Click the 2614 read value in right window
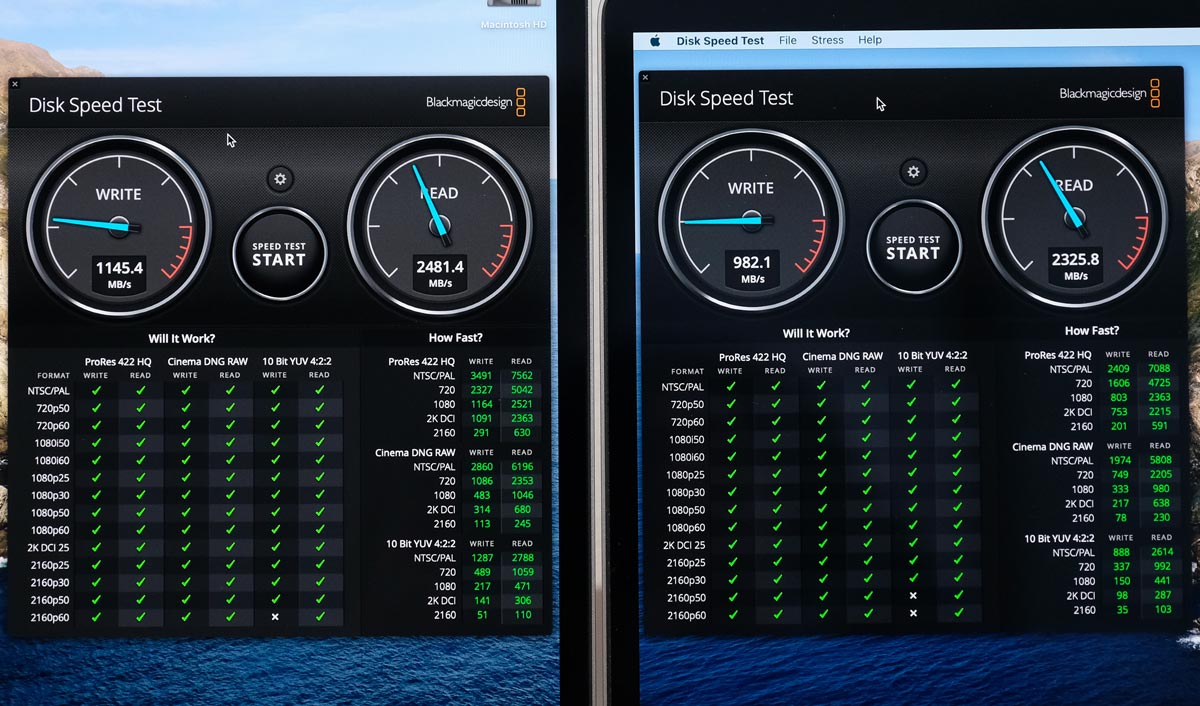 coord(1159,552)
